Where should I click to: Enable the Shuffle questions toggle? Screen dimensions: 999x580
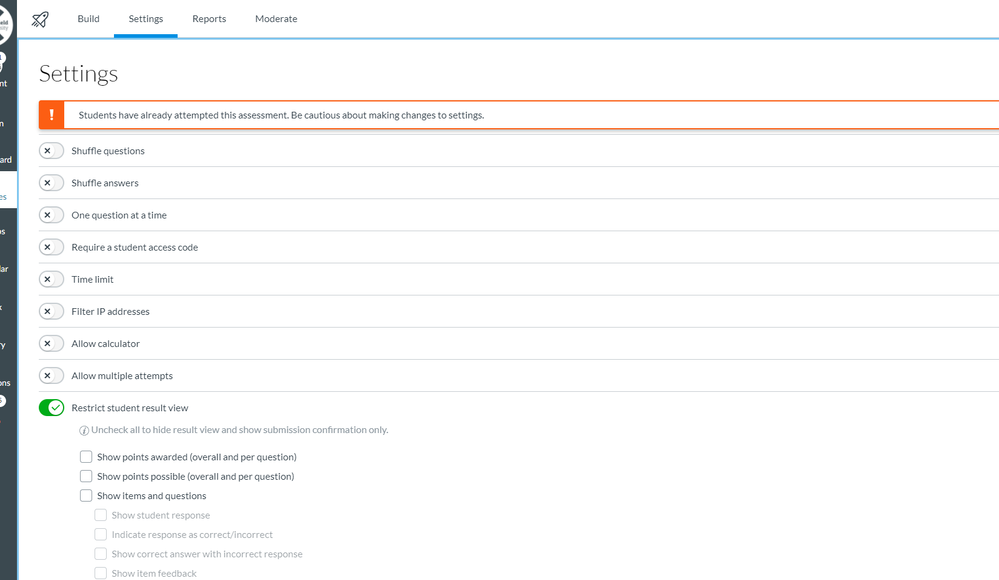(51, 151)
